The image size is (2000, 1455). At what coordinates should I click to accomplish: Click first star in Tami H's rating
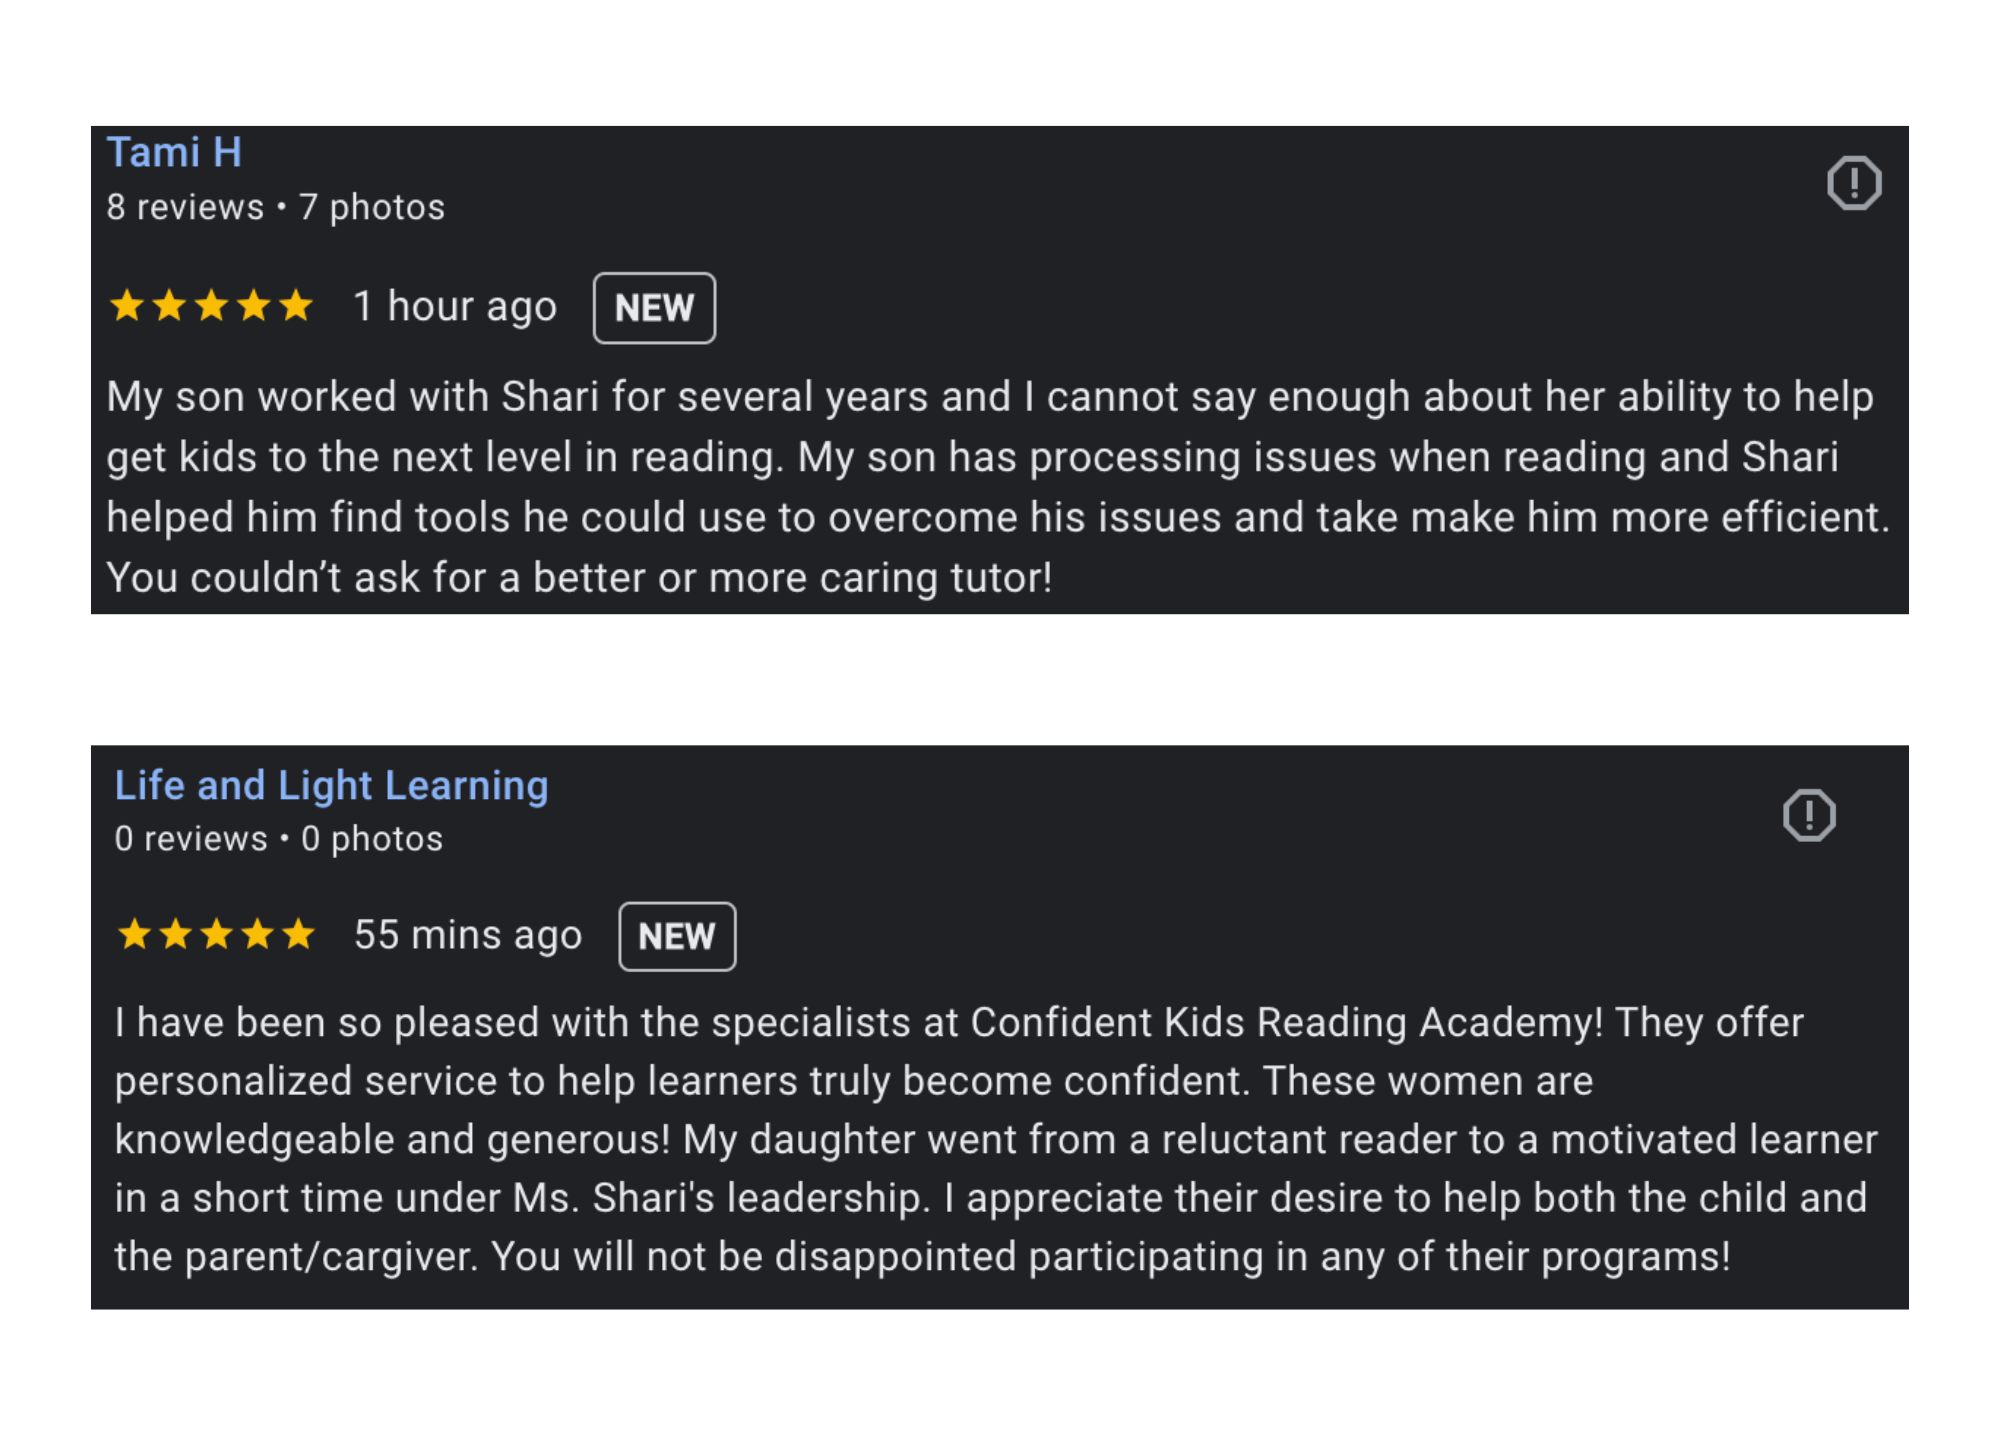(x=127, y=305)
